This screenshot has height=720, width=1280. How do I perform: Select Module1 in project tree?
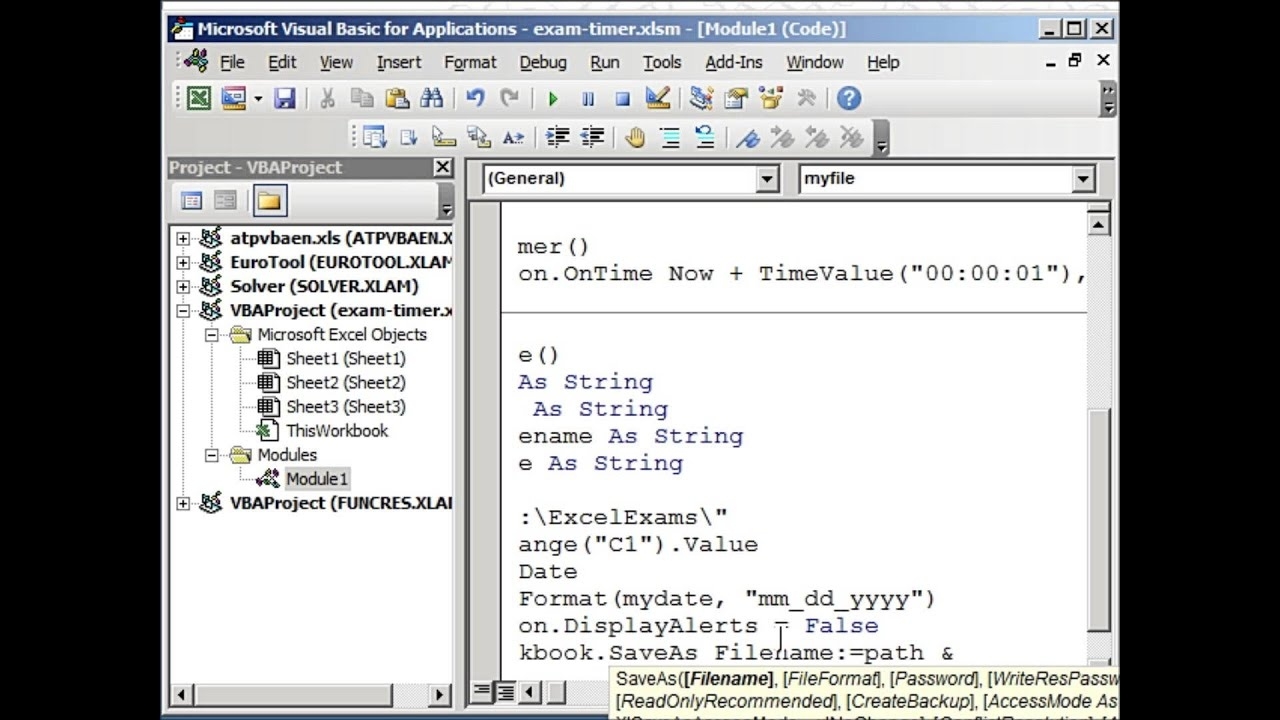[x=316, y=478]
